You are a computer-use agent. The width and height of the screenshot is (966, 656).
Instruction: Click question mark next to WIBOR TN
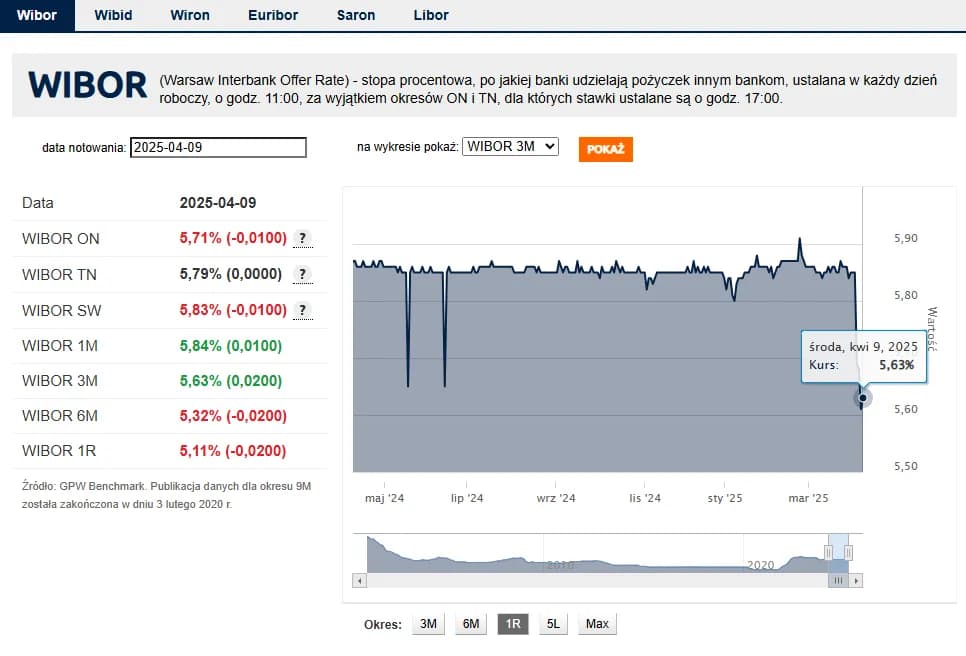tap(302, 274)
